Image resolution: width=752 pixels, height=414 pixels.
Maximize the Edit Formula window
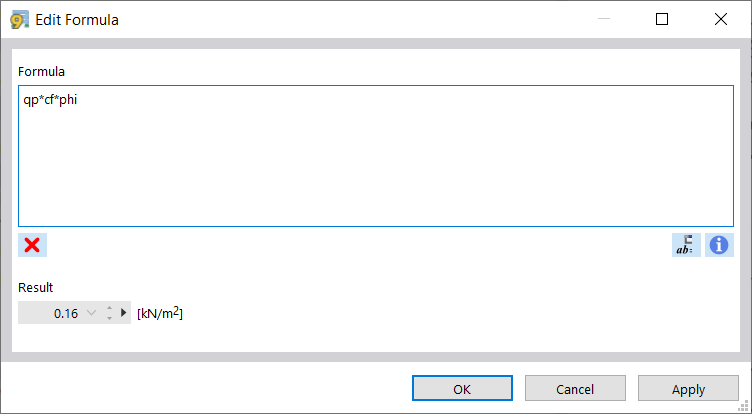[662, 19]
